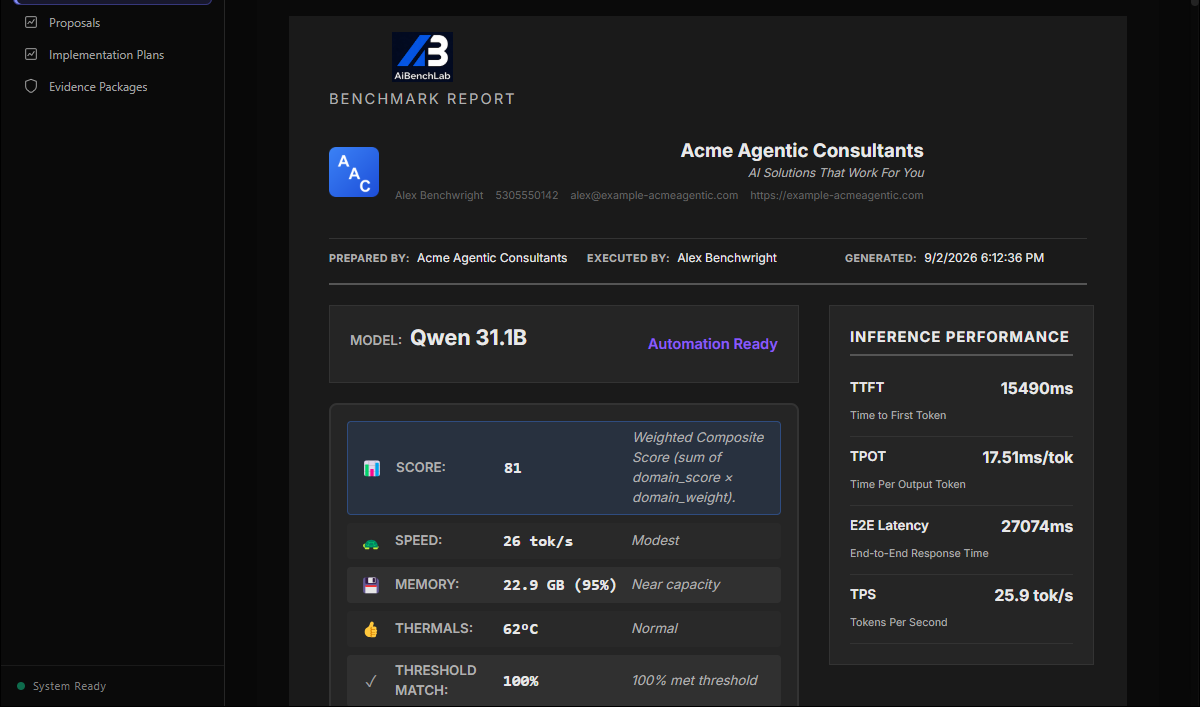This screenshot has height=707, width=1200.
Task: Click the memory value 22.9 GB (95%)
Action: (x=560, y=585)
